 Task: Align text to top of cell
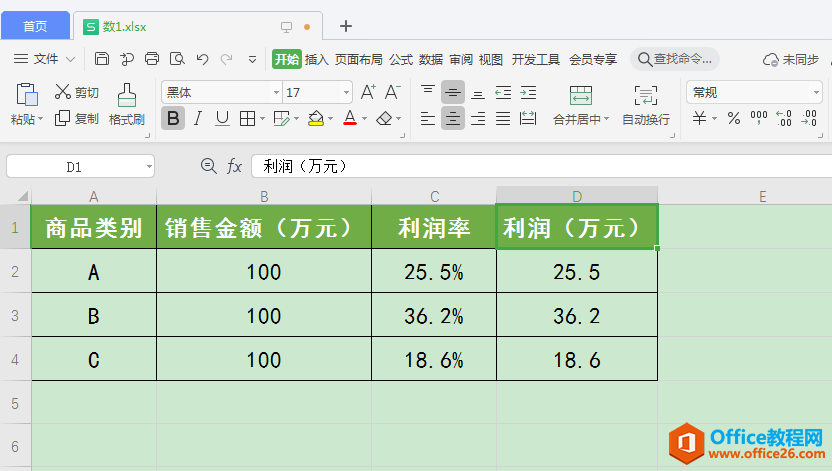428,92
